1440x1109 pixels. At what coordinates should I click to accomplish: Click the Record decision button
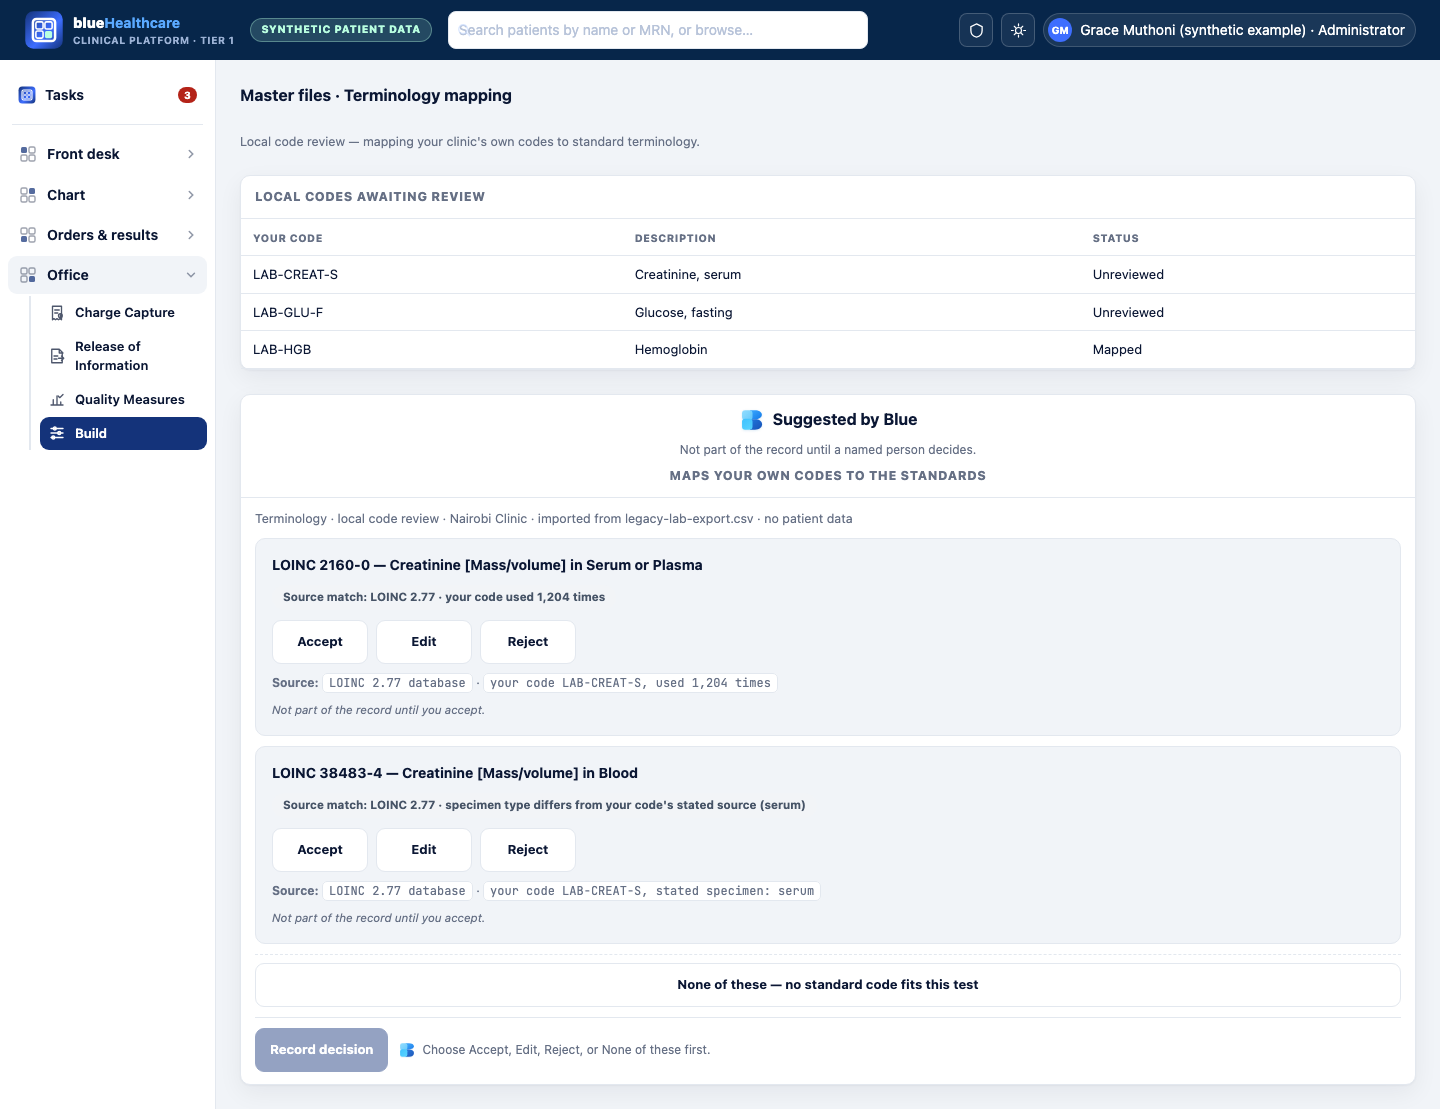pyautogui.click(x=321, y=1050)
